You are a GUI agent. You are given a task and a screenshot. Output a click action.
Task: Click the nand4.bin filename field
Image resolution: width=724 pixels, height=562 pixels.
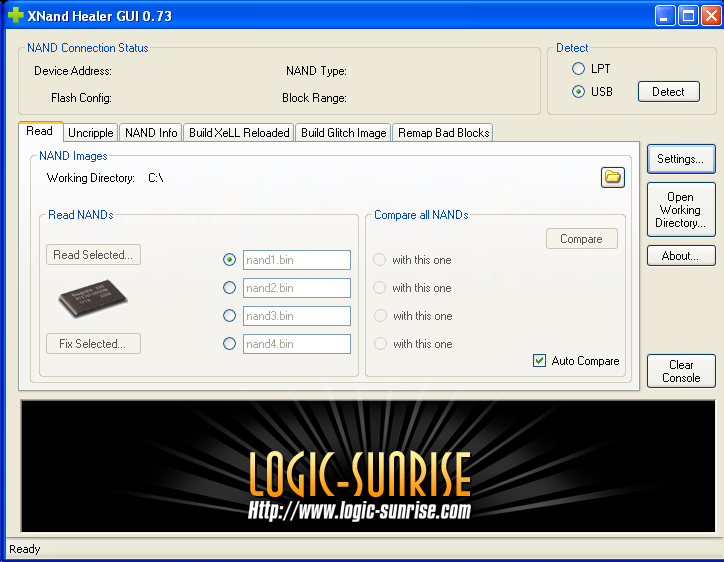(296, 344)
